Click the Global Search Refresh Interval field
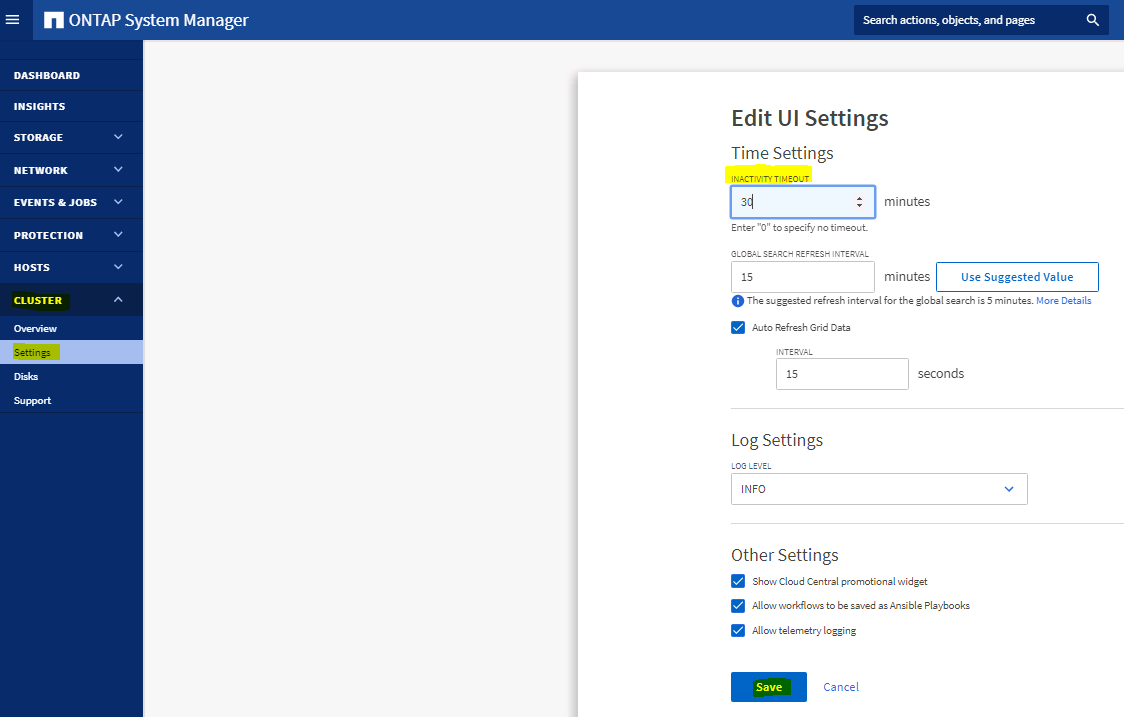Screen dimensions: 1124x717 click(802, 277)
